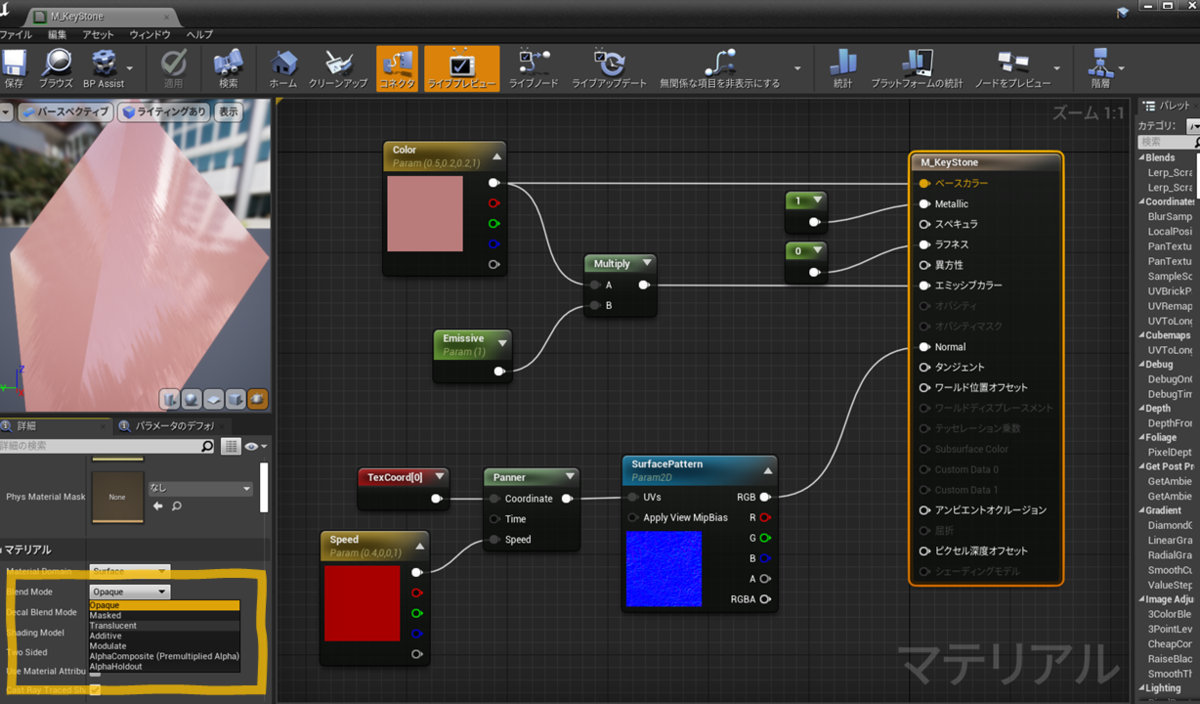Expand Panner node dropdown arrow
This screenshot has height=704, width=1200.
click(x=569, y=477)
